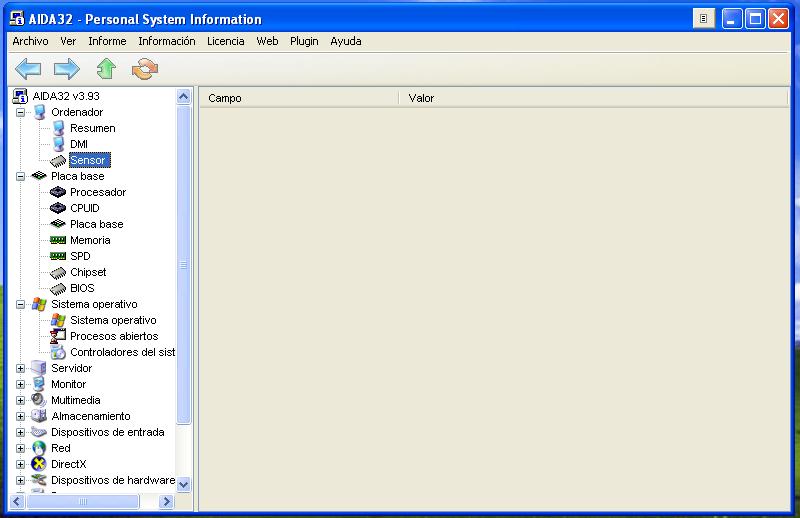
Task: Select the DMI tree entry
Action: [x=79, y=144]
